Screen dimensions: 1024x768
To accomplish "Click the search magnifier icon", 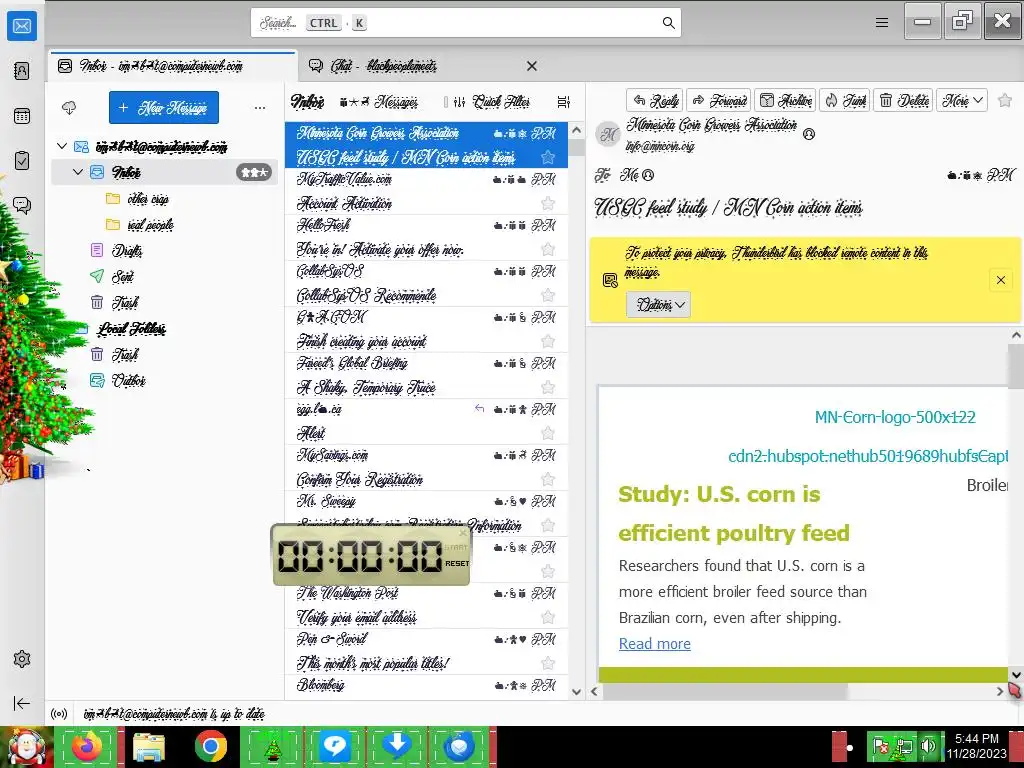I will point(668,23).
